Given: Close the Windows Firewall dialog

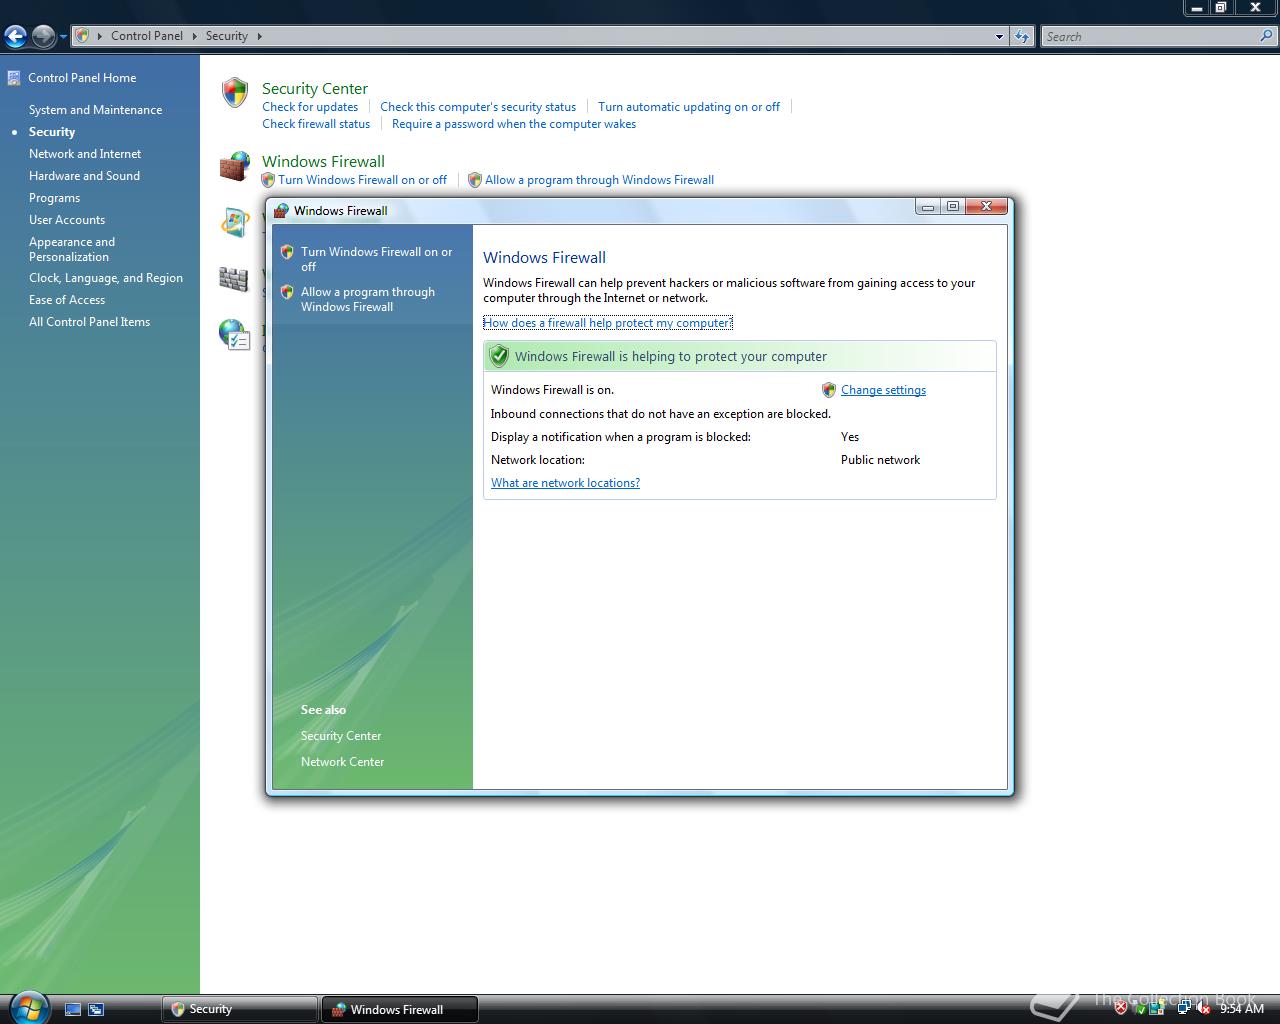Looking at the screenshot, I should click(986, 207).
